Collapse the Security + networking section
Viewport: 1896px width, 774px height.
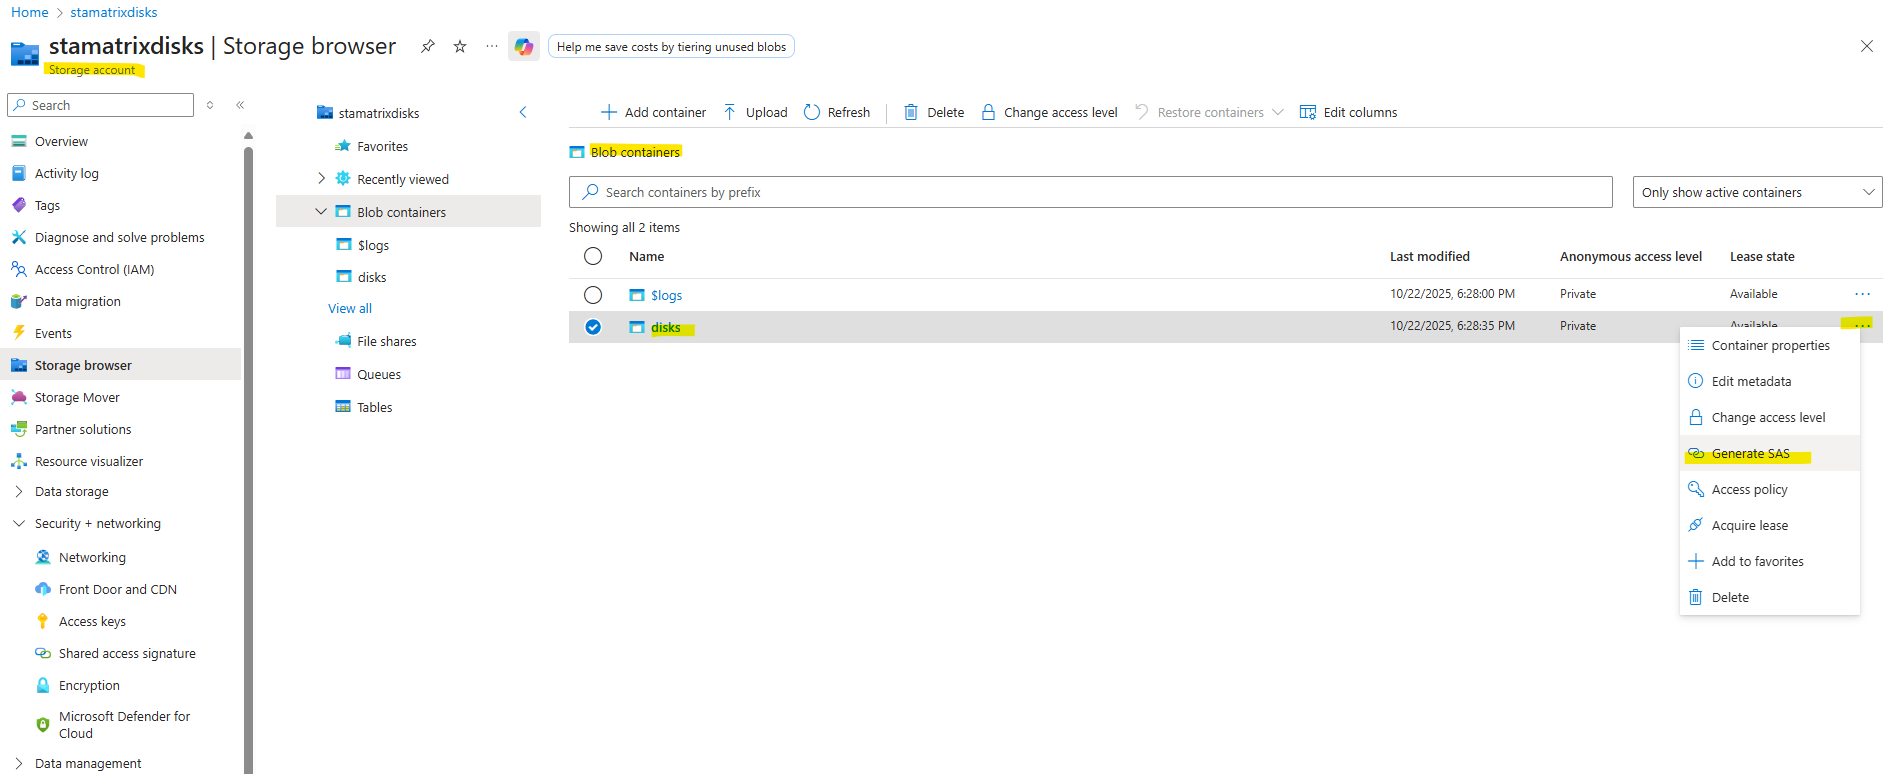19,523
